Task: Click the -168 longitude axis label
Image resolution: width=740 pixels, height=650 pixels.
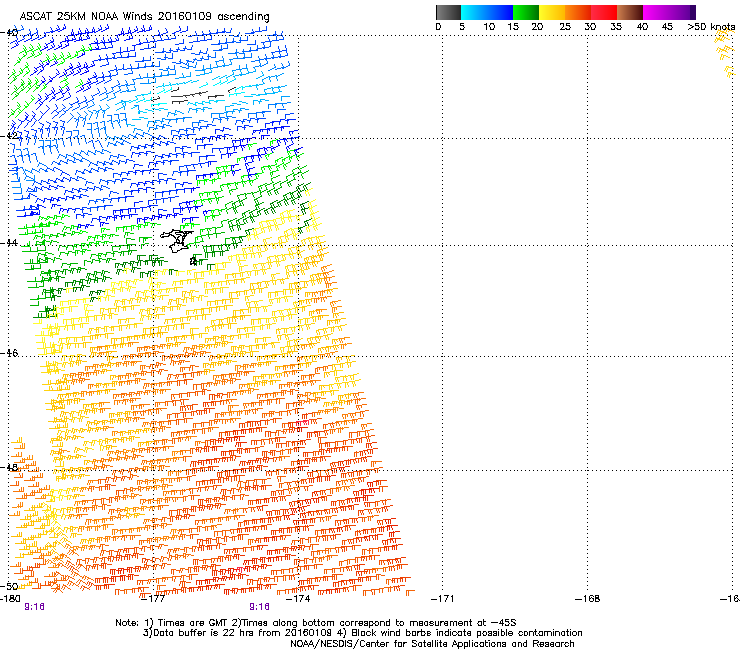Action: [x=587, y=599]
